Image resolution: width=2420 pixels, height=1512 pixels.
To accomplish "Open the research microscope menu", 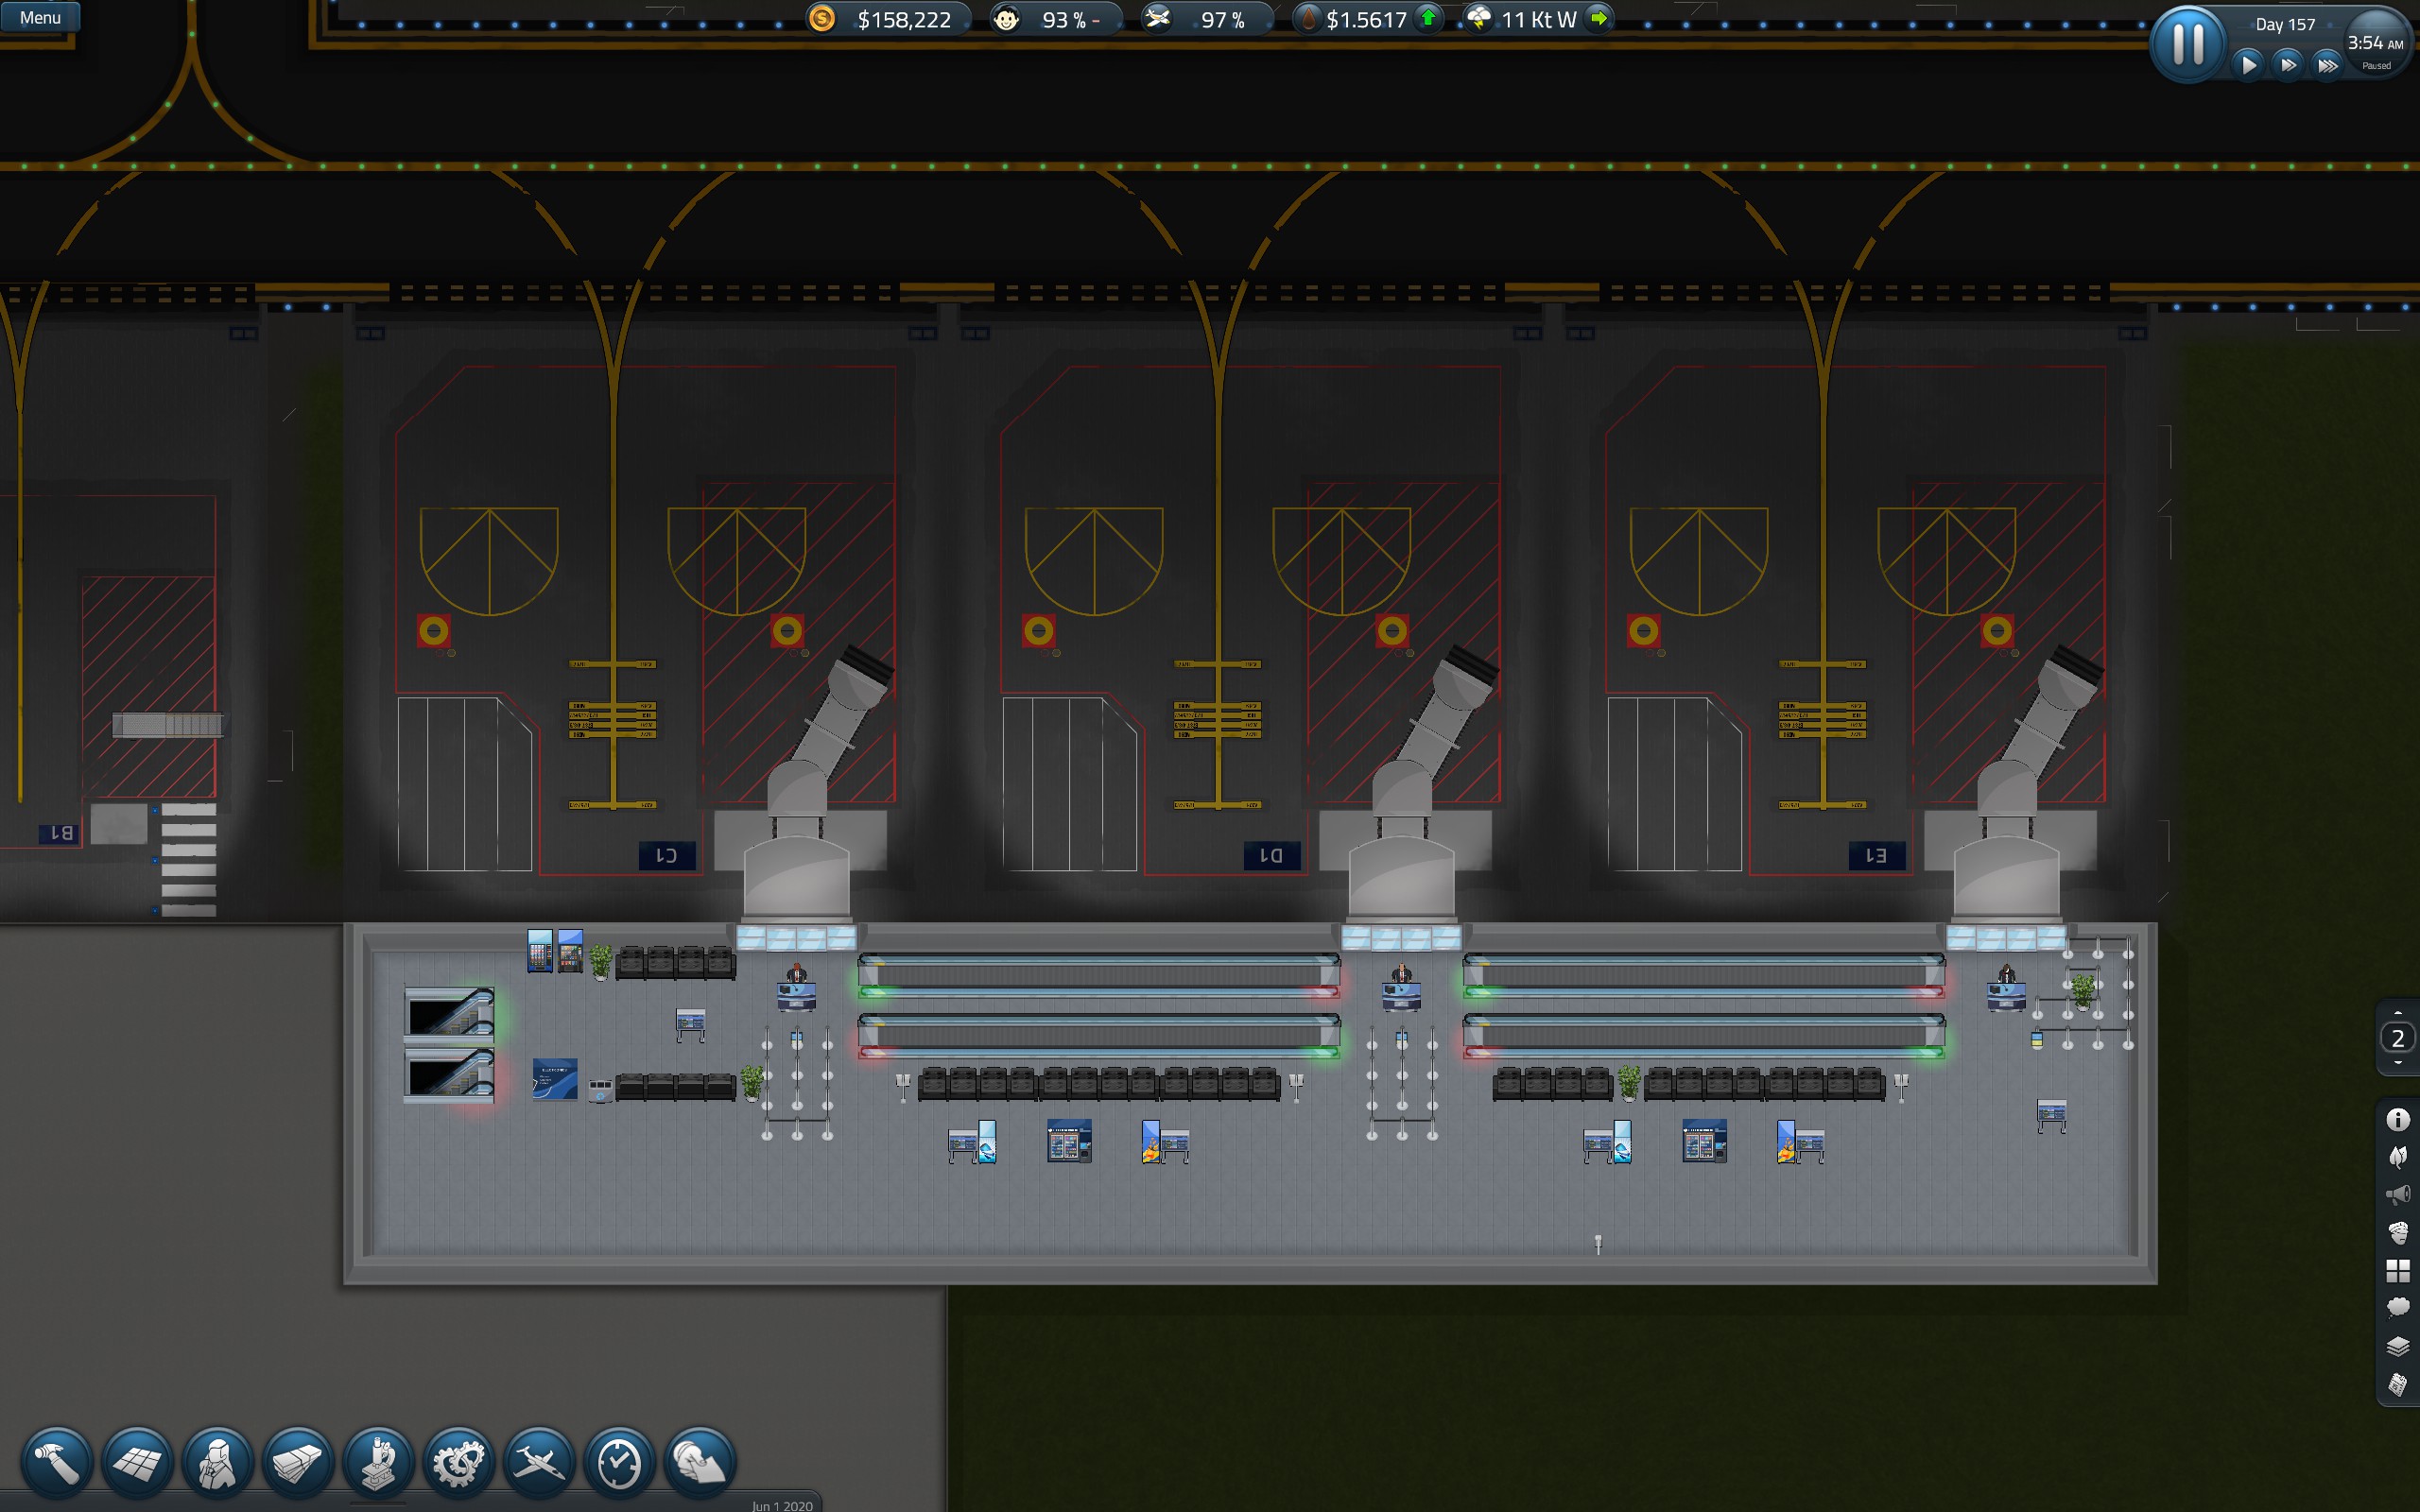I will (x=379, y=1463).
